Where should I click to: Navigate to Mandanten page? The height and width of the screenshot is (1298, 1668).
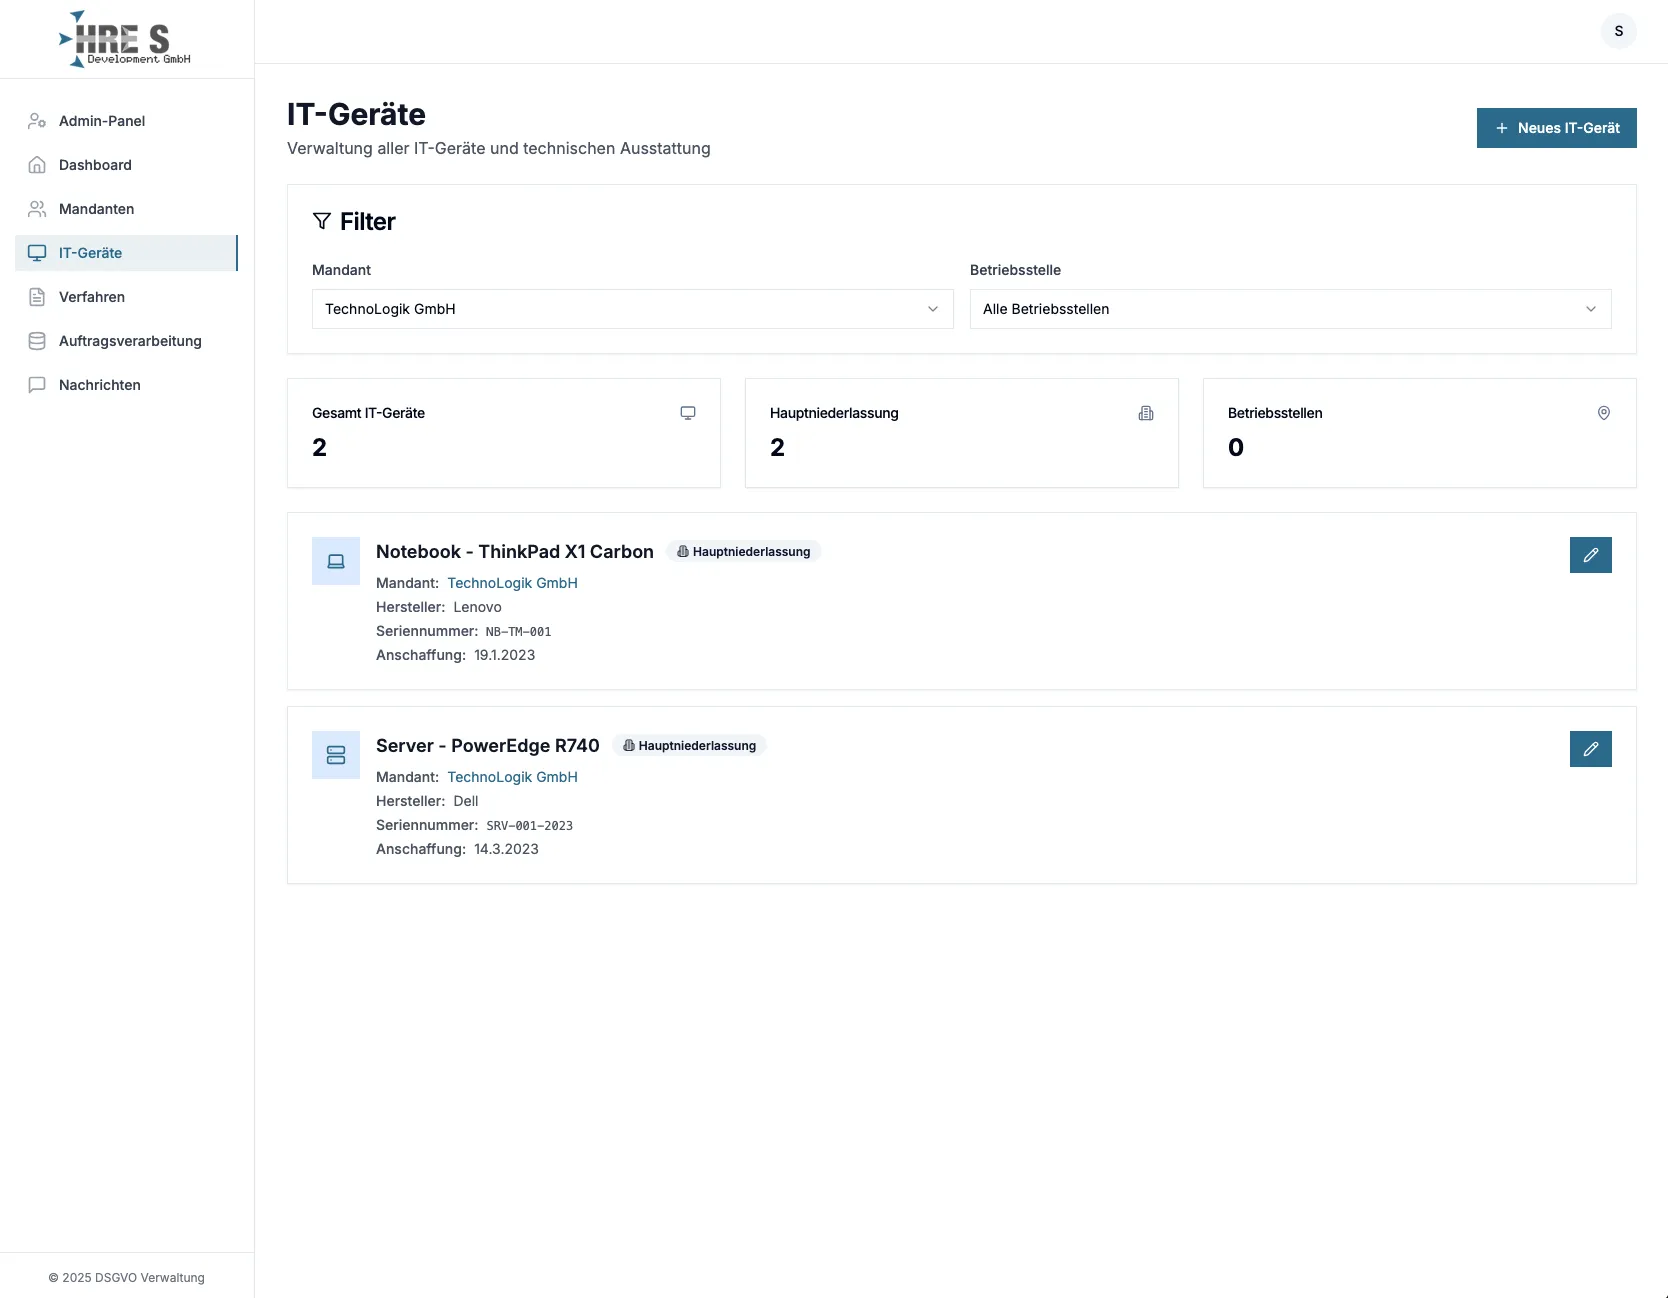pyautogui.click(x=96, y=209)
